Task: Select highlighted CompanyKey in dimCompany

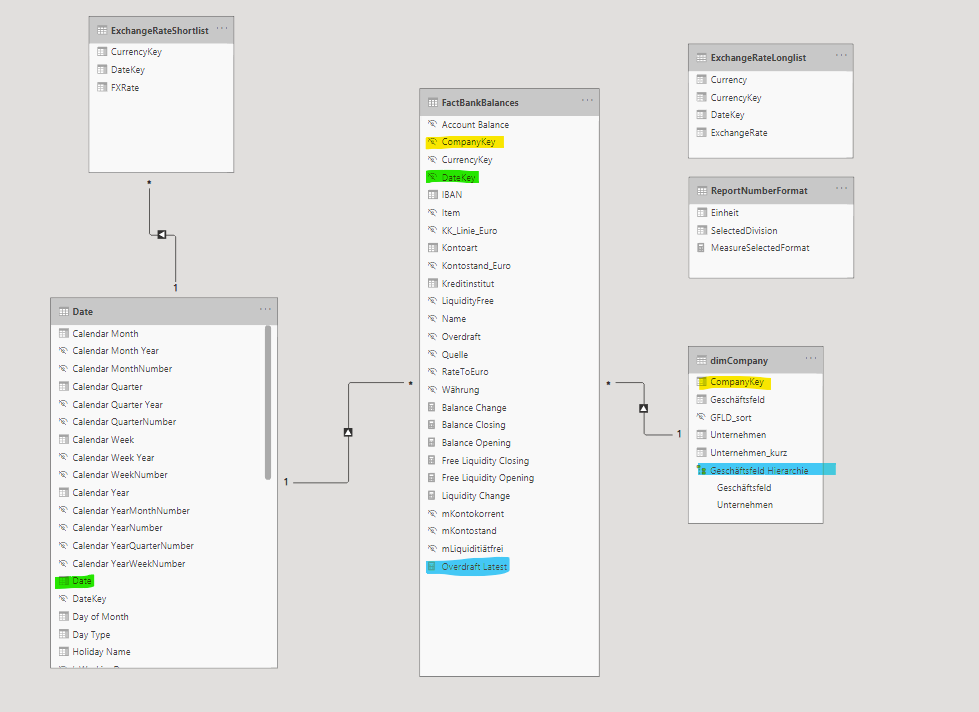Action: pos(737,382)
